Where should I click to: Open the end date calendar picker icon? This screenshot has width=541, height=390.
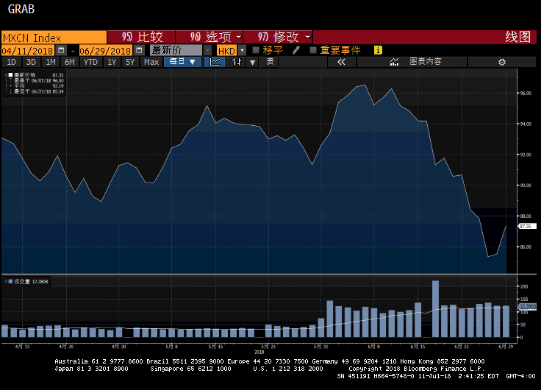tap(139, 50)
